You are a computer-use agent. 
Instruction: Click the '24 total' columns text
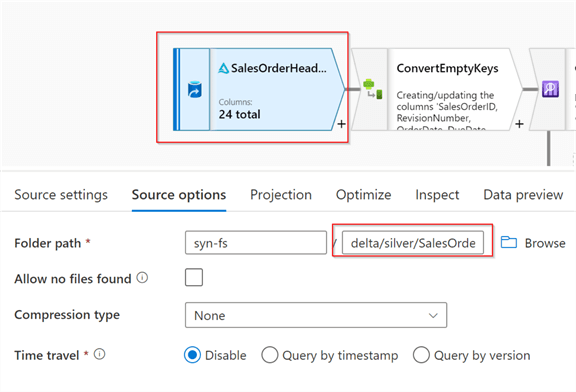point(240,114)
